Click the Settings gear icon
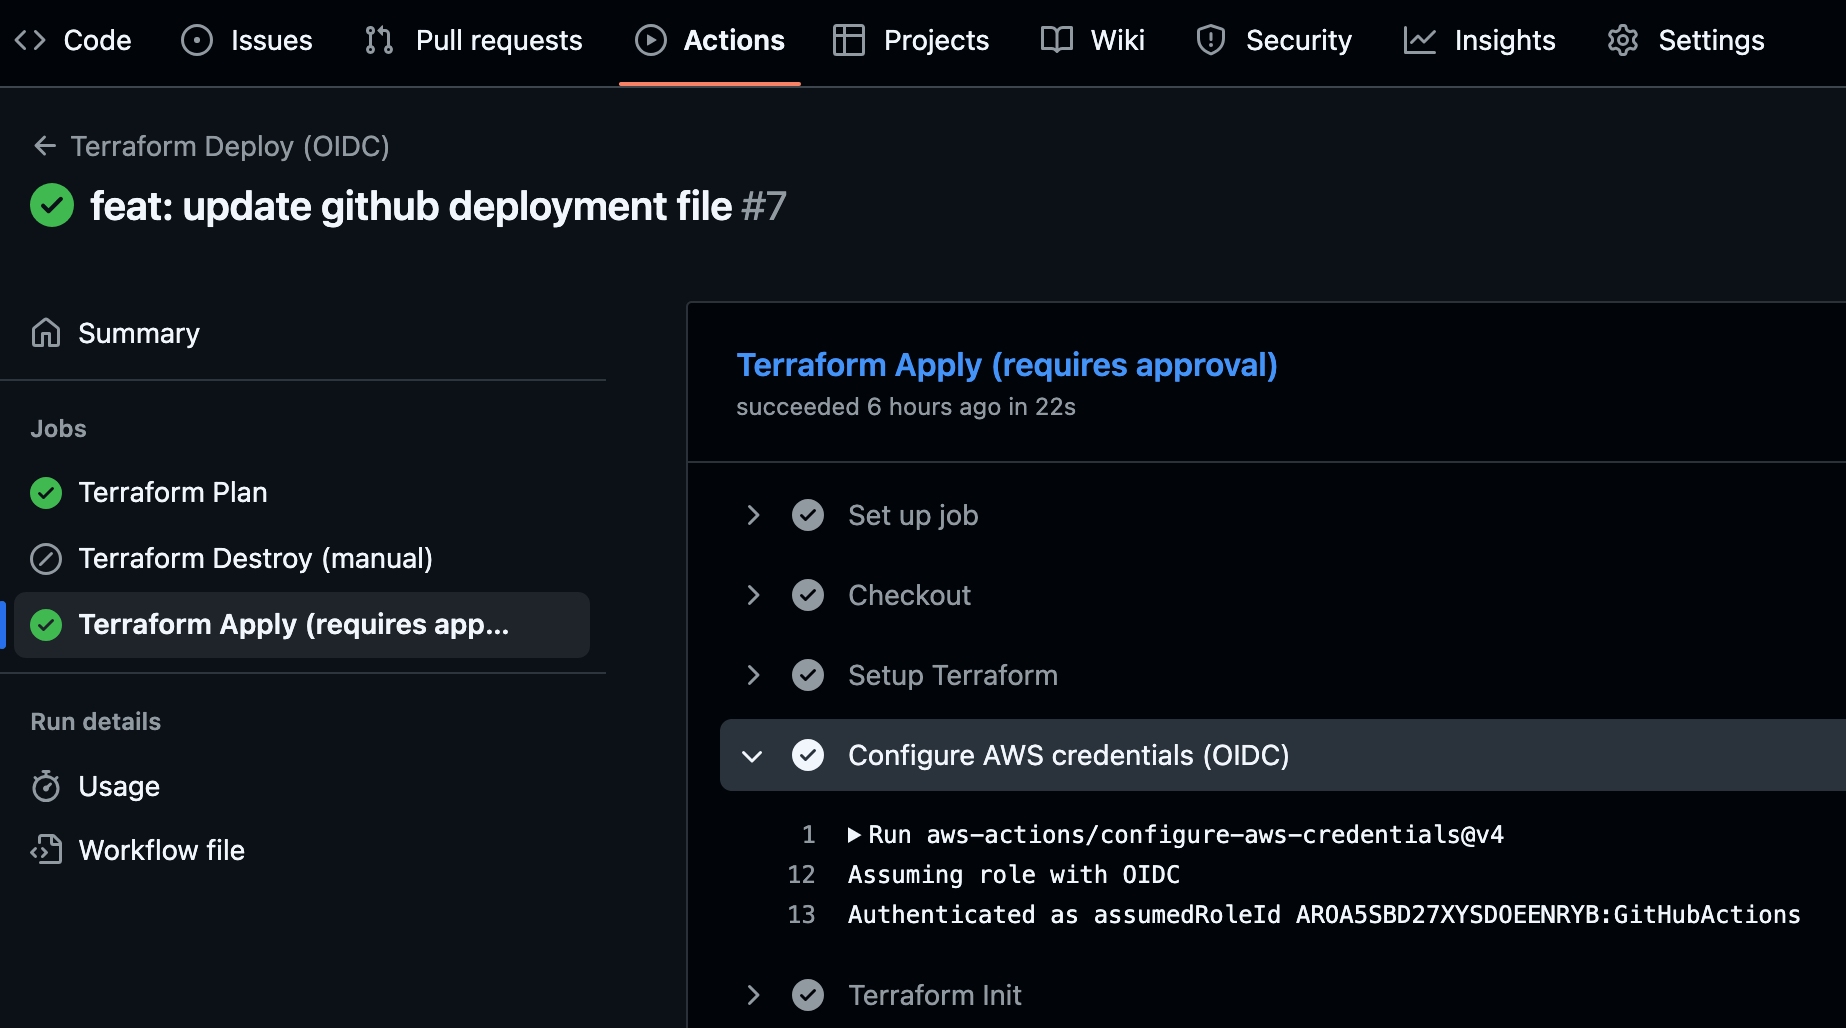The height and width of the screenshot is (1028, 1846). click(x=1622, y=40)
